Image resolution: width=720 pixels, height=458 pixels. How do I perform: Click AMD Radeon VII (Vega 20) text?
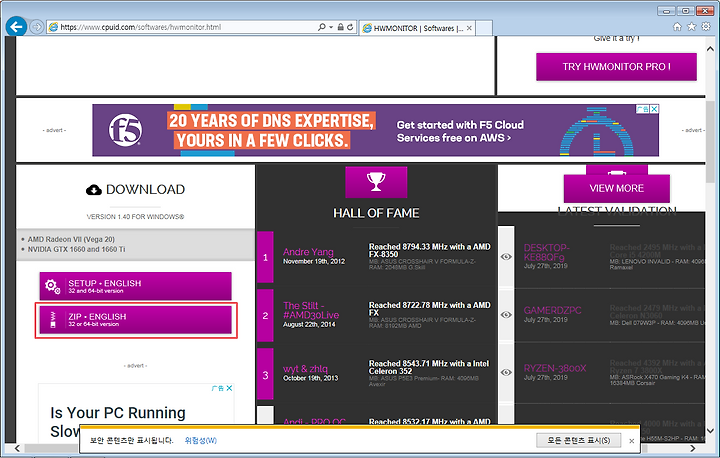coord(71,239)
